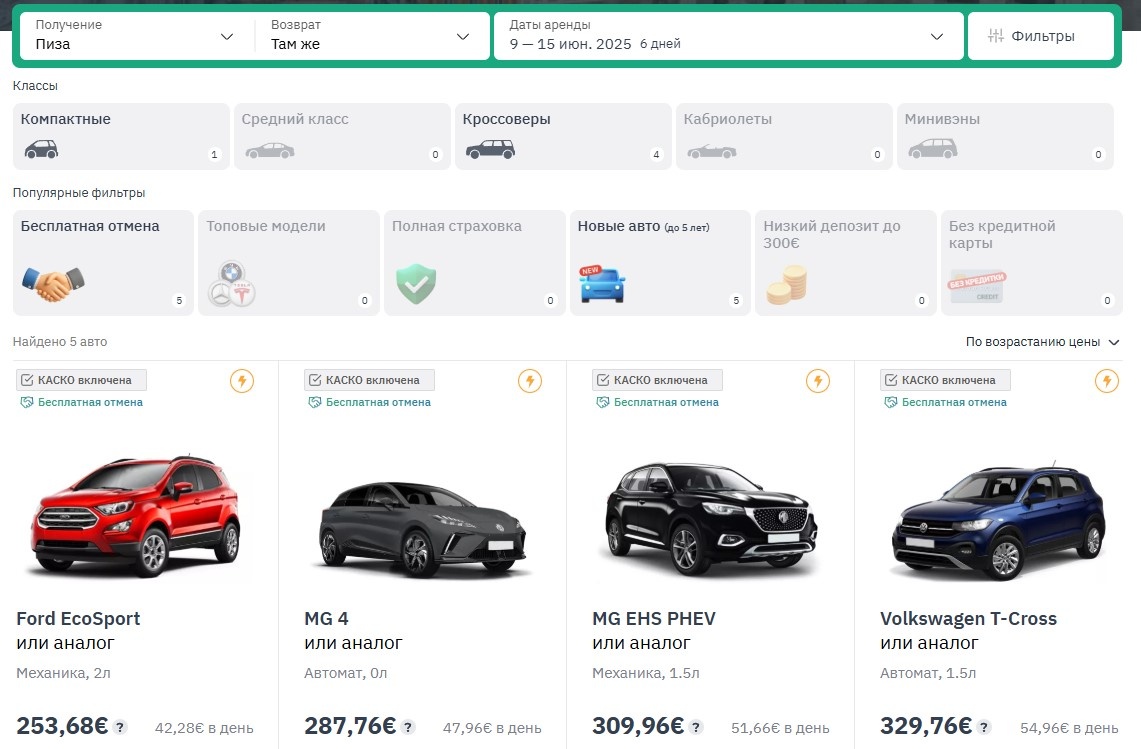
Task: Change sorting via По возрастанию цены control
Action: pyautogui.click(x=1040, y=342)
